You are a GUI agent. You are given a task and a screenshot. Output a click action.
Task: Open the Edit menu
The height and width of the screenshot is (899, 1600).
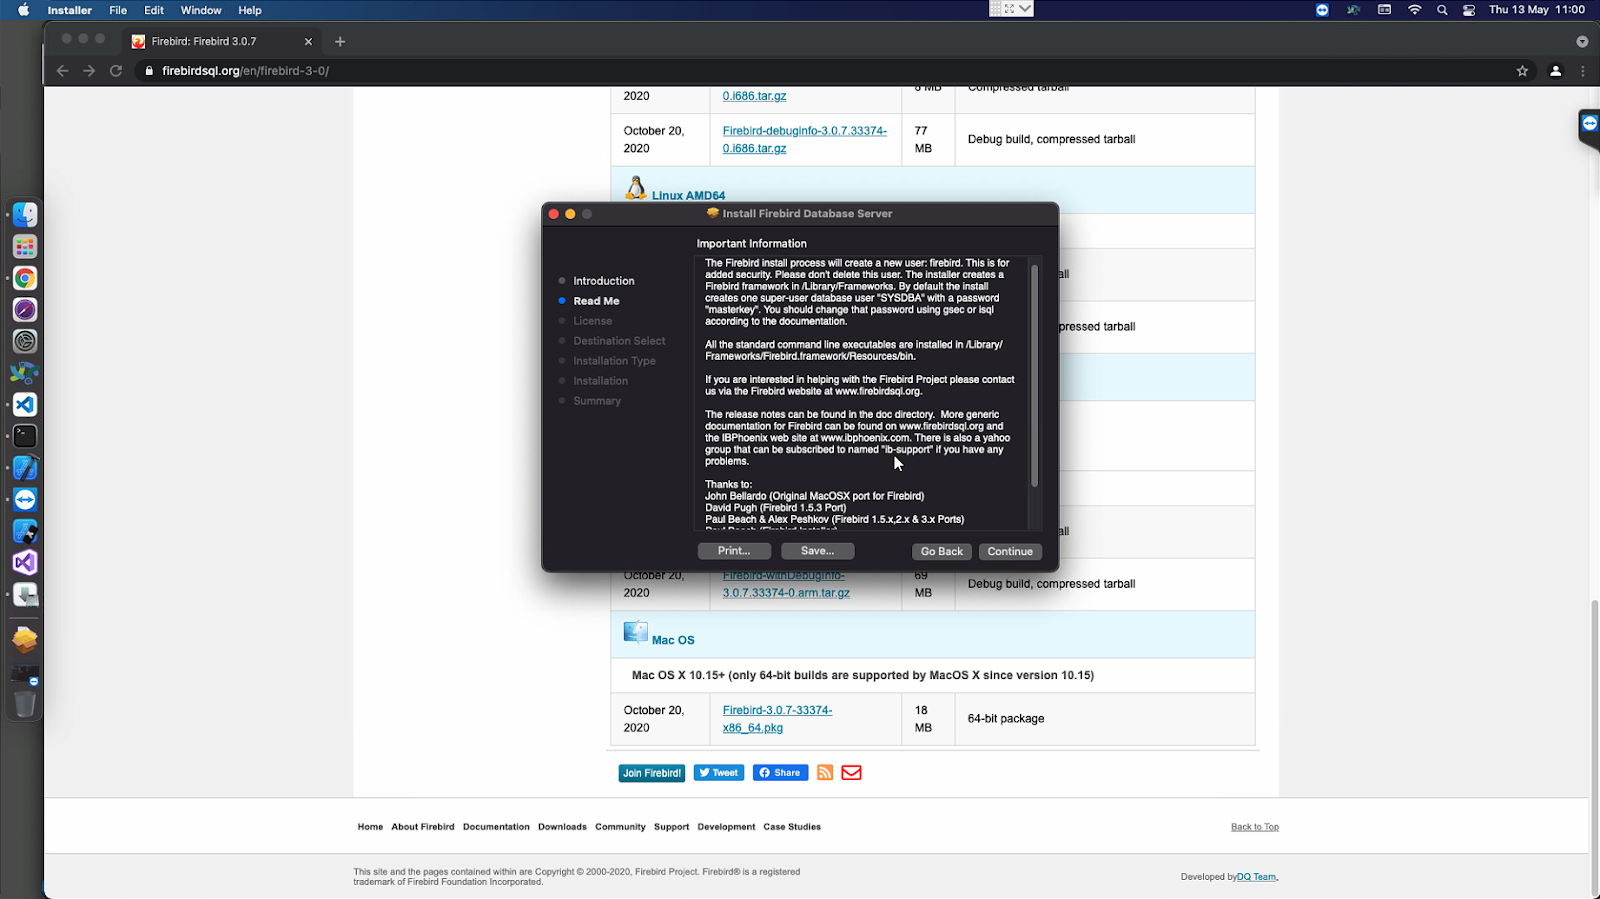[x=154, y=10]
